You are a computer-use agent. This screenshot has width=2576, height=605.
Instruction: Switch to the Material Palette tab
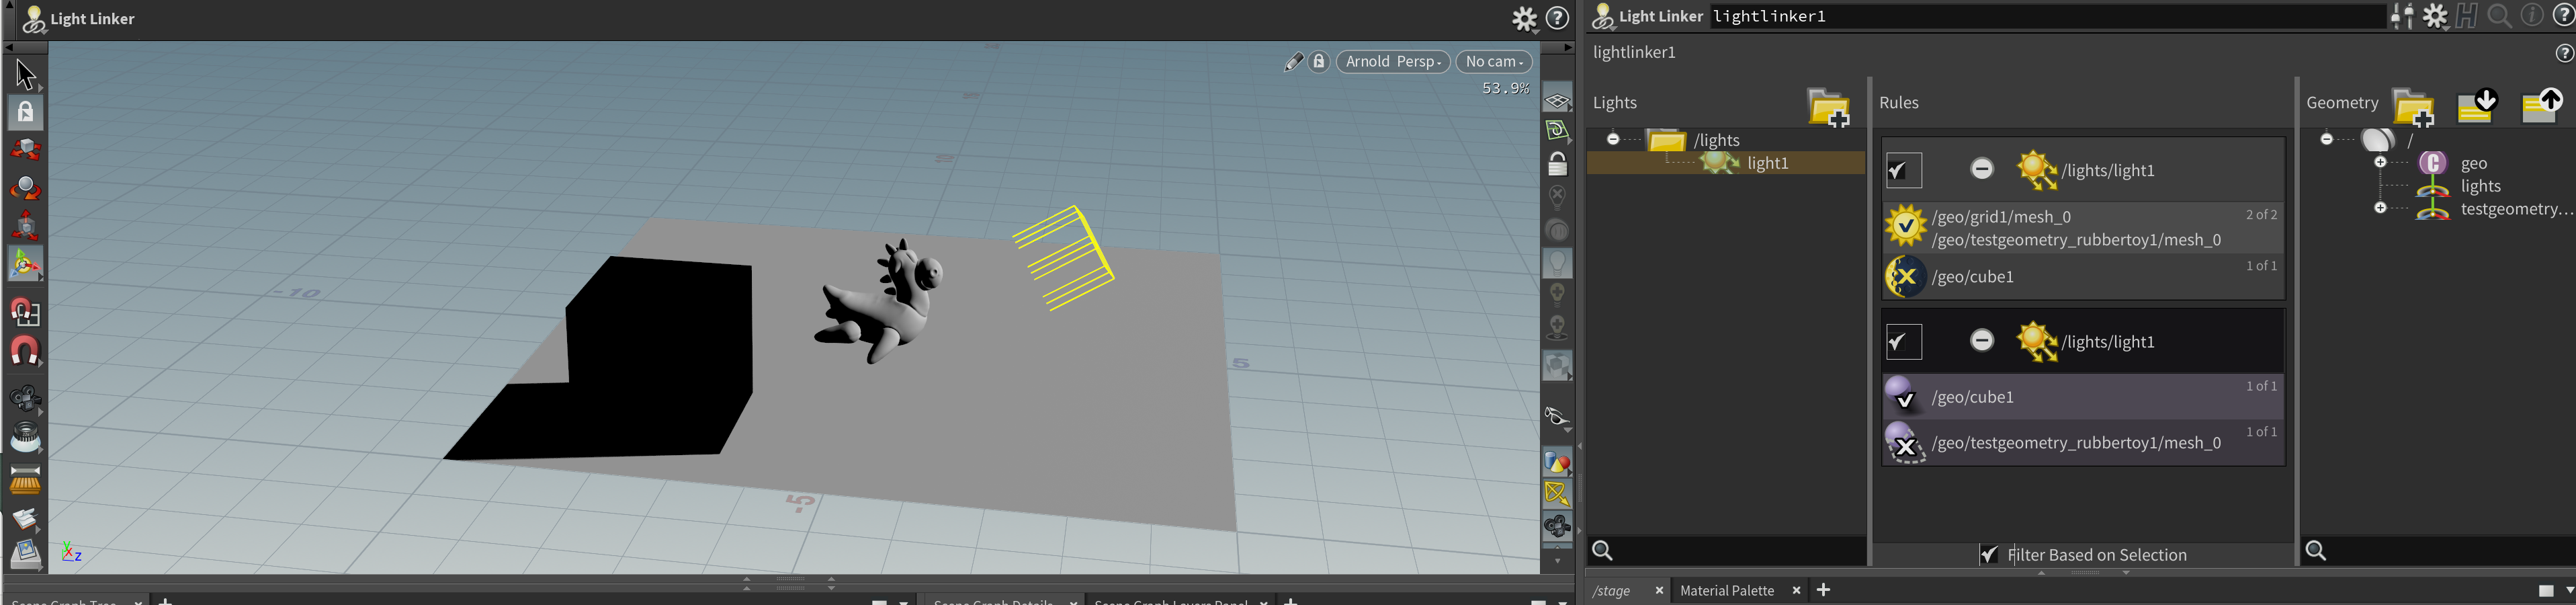click(x=1728, y=590)
